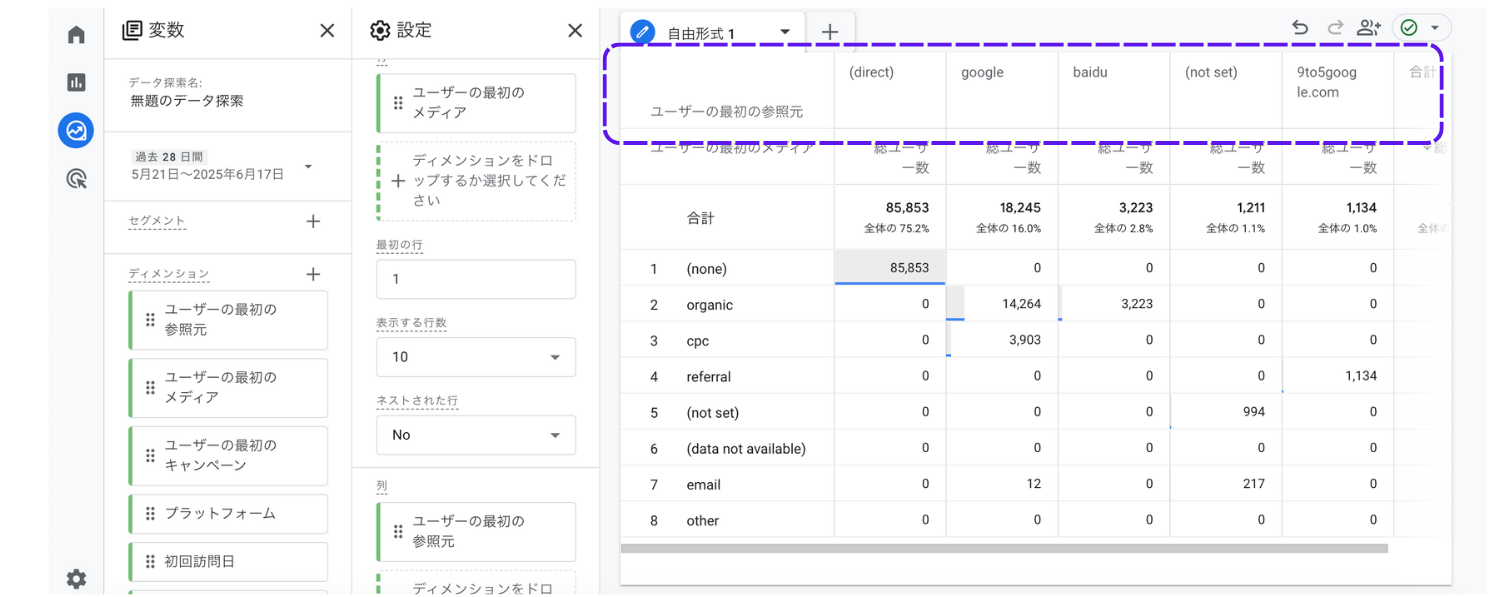Grab drag handle of ユーザーの最初の参照元 dimension
This screenshot has width=1493, height=597.
coord(150,320)
